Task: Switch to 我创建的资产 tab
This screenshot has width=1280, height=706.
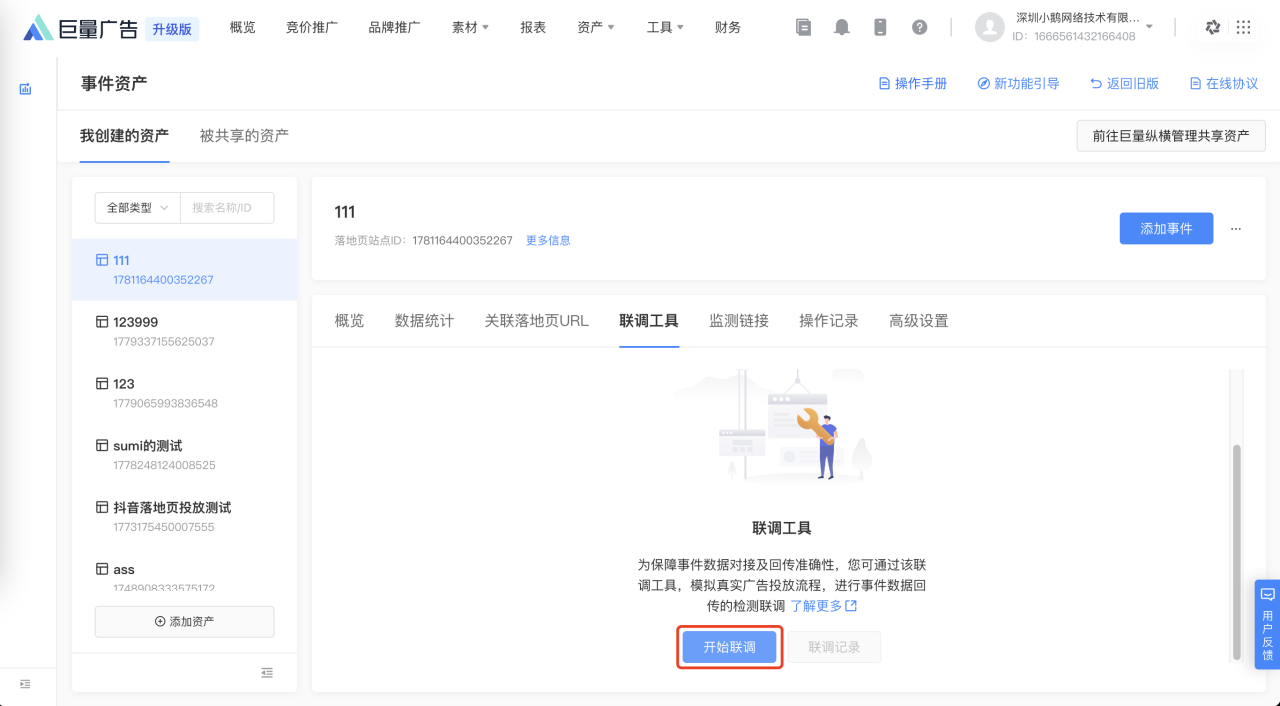Action: 124,135
